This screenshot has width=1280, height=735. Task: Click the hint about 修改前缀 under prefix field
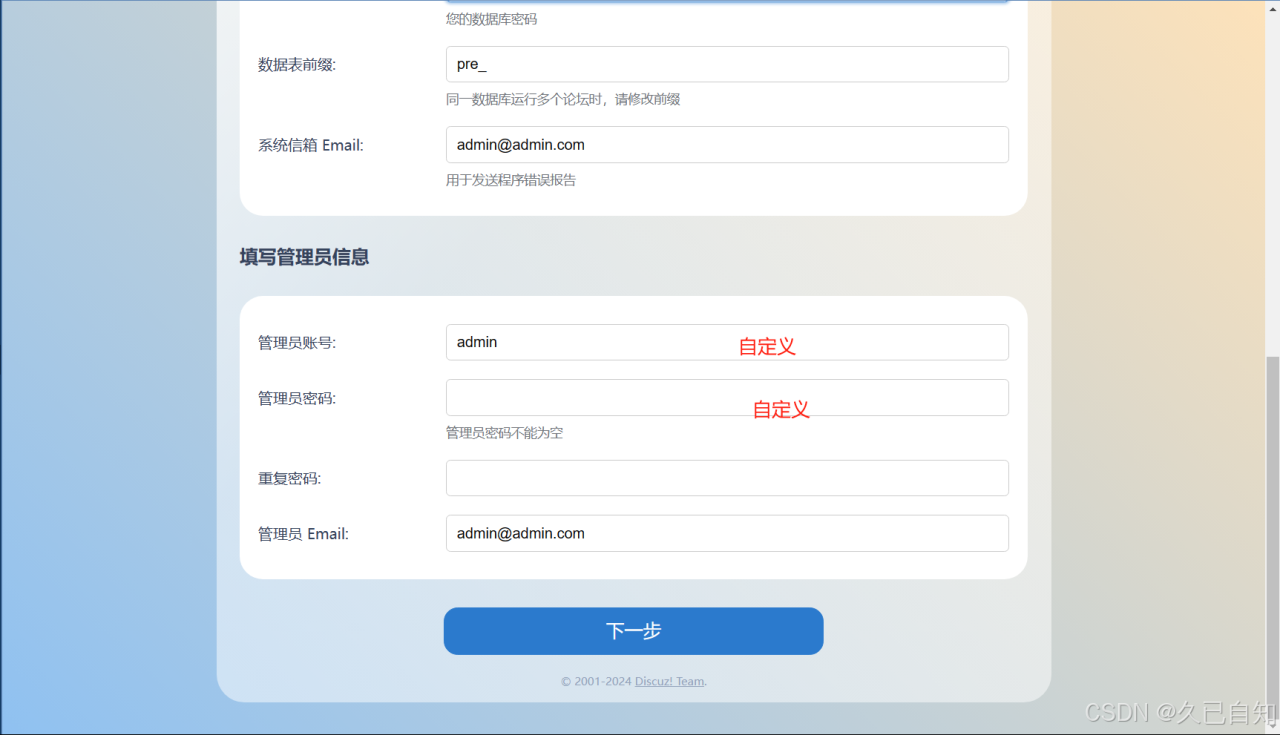coord(562,99)
